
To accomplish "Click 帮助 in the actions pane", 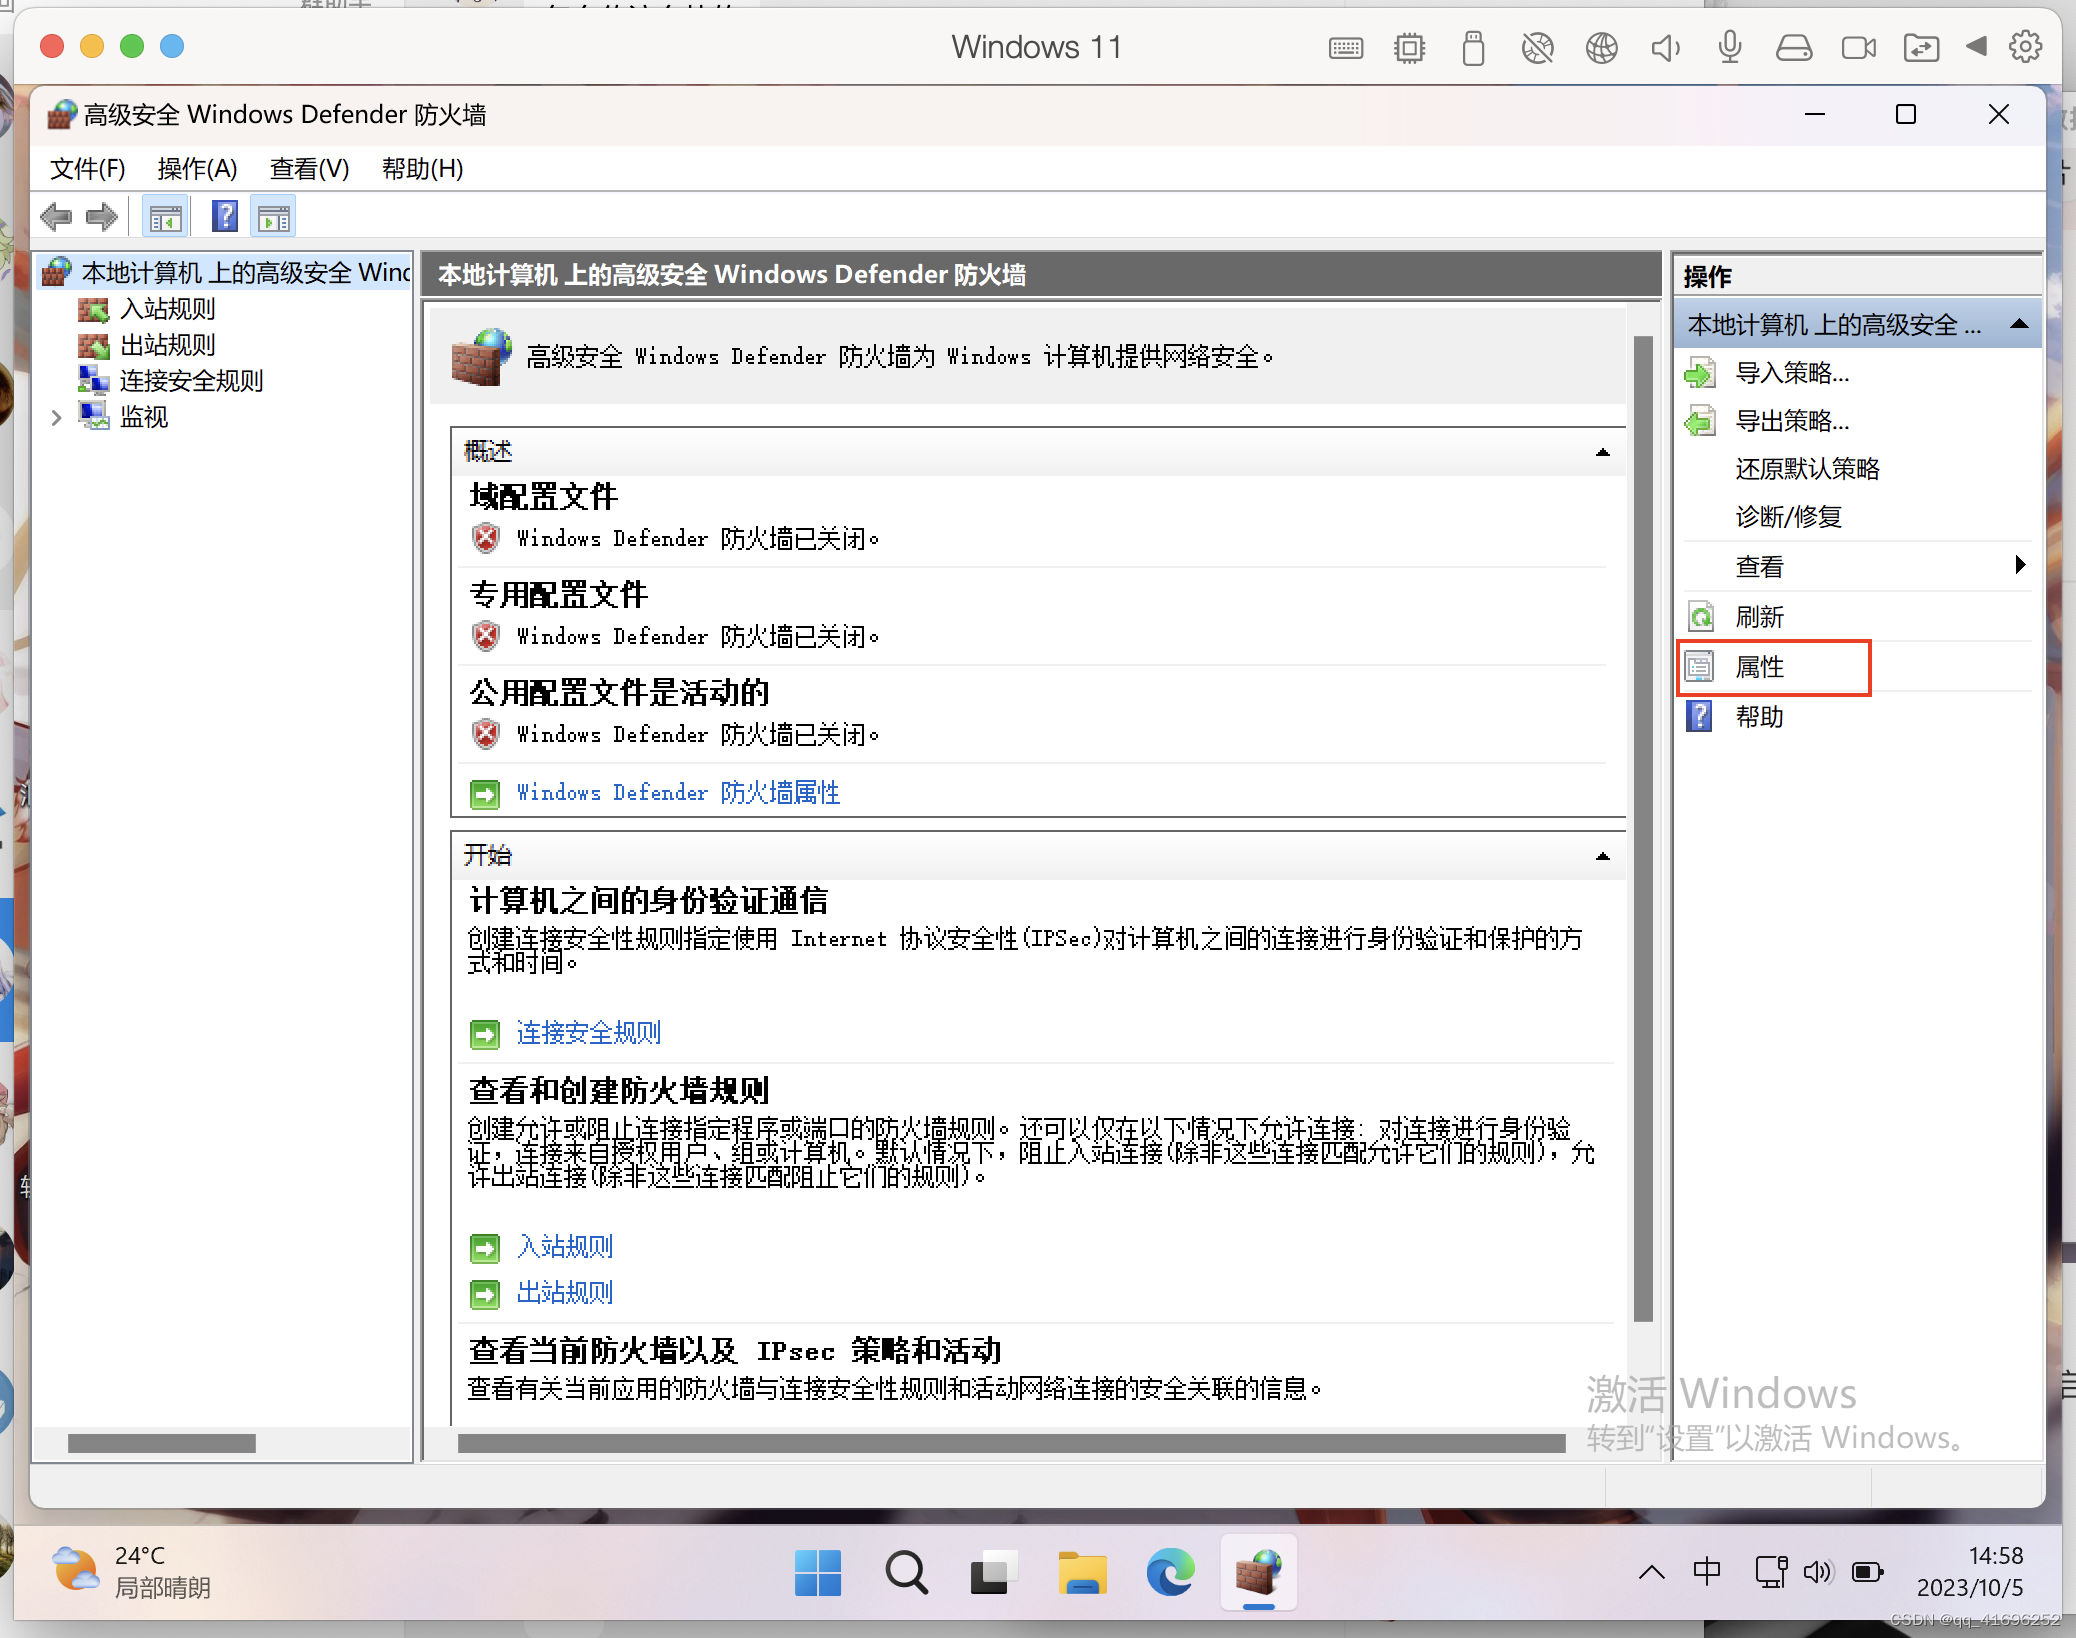I will click(1759, 717).
